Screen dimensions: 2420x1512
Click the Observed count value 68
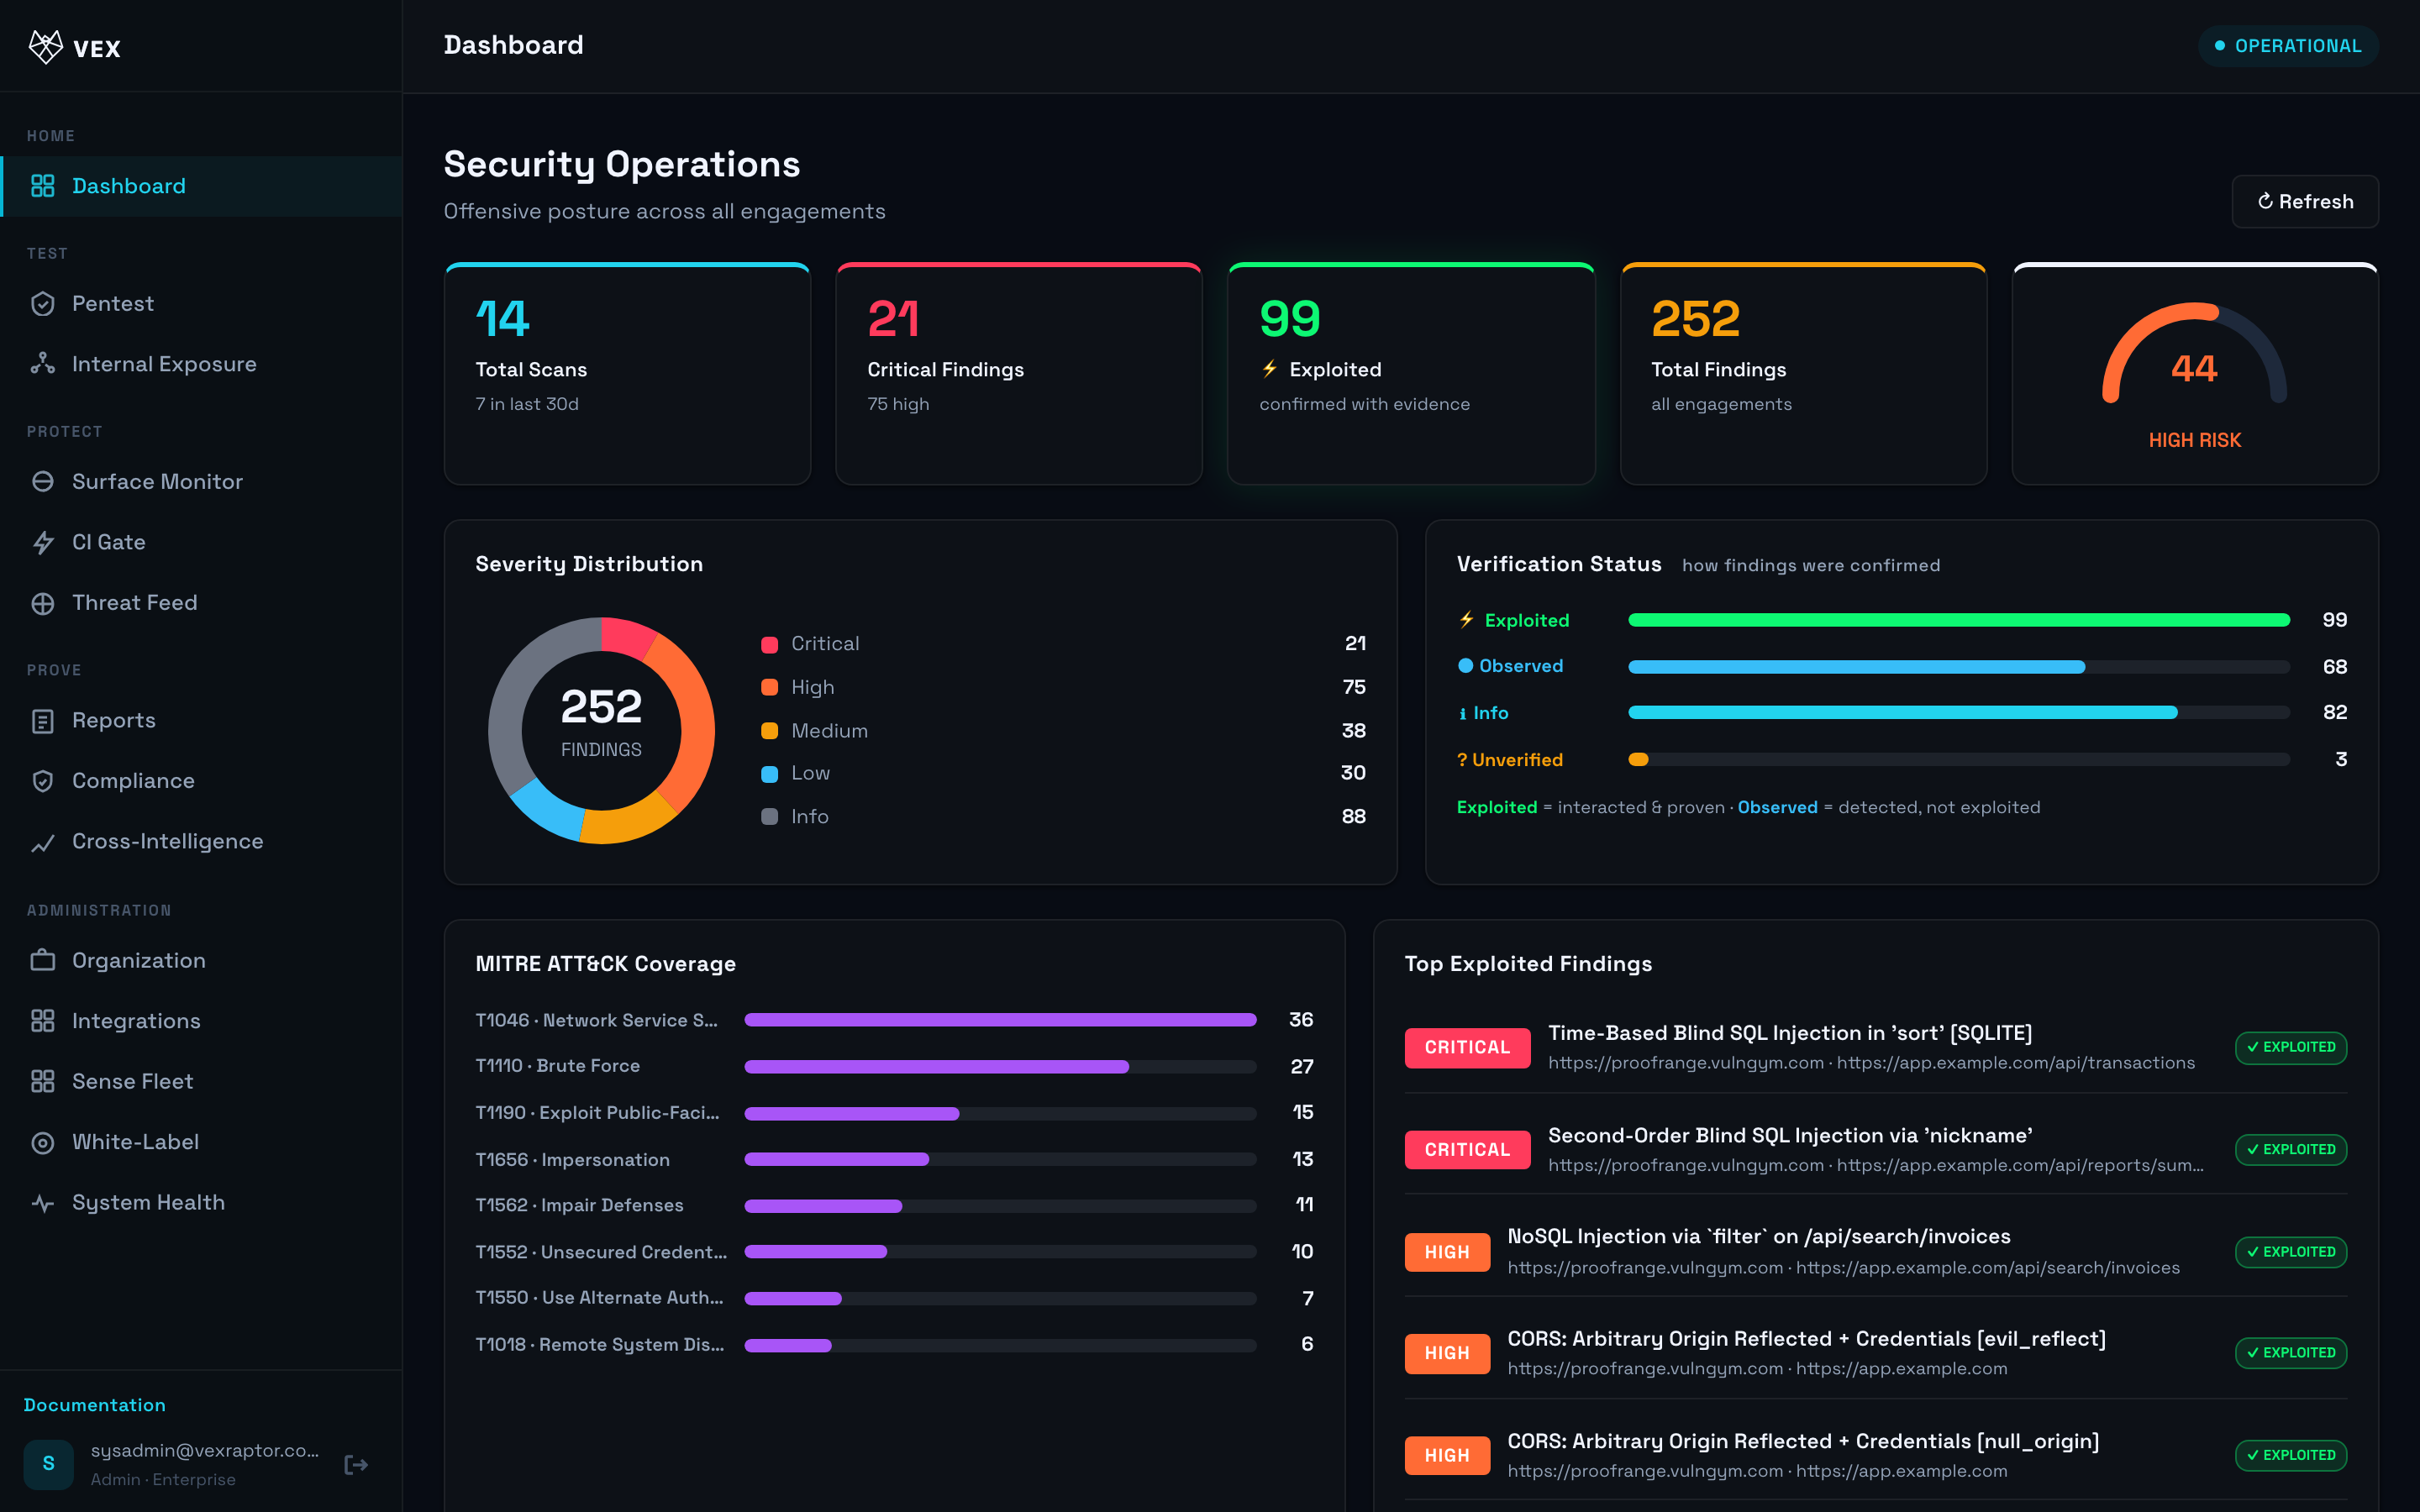(x=2335, y=667)
